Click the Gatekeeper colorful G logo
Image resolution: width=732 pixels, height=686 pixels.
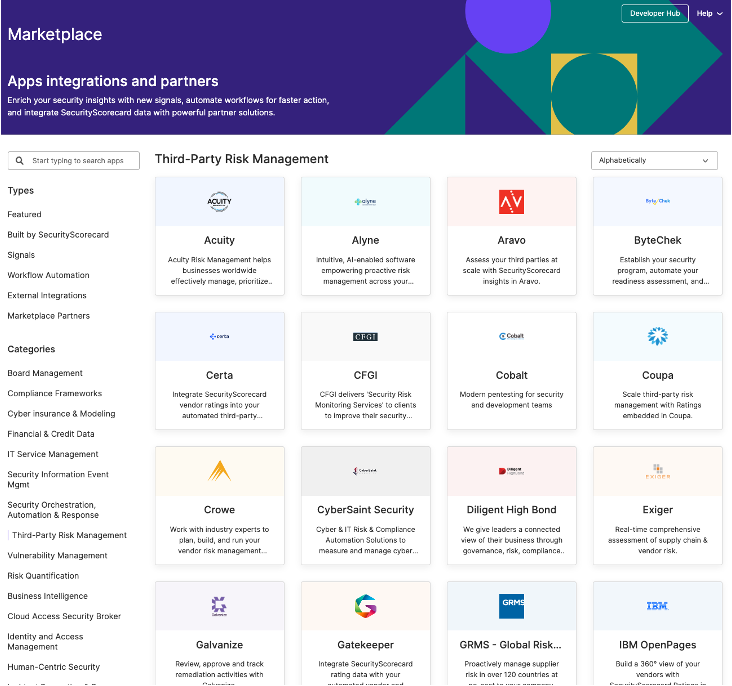click(365, 605)
